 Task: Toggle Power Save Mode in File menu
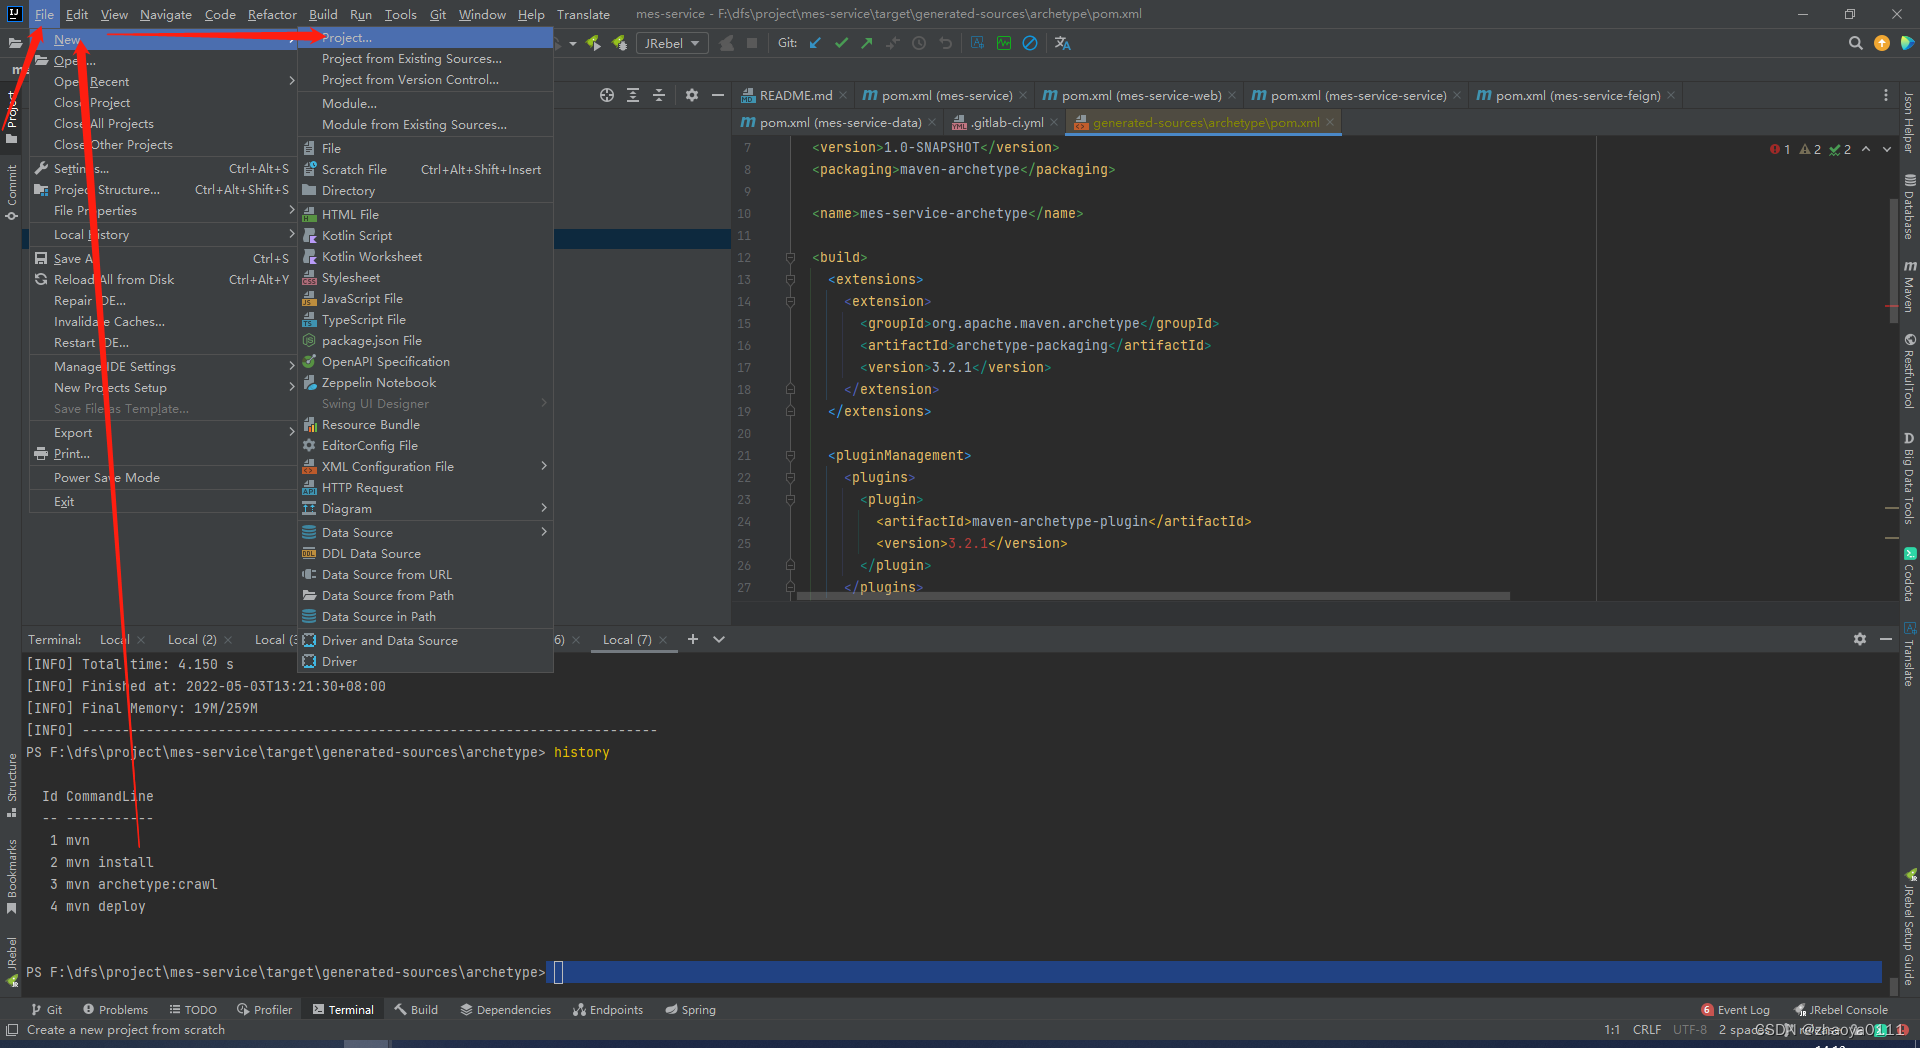coord(107,477)
